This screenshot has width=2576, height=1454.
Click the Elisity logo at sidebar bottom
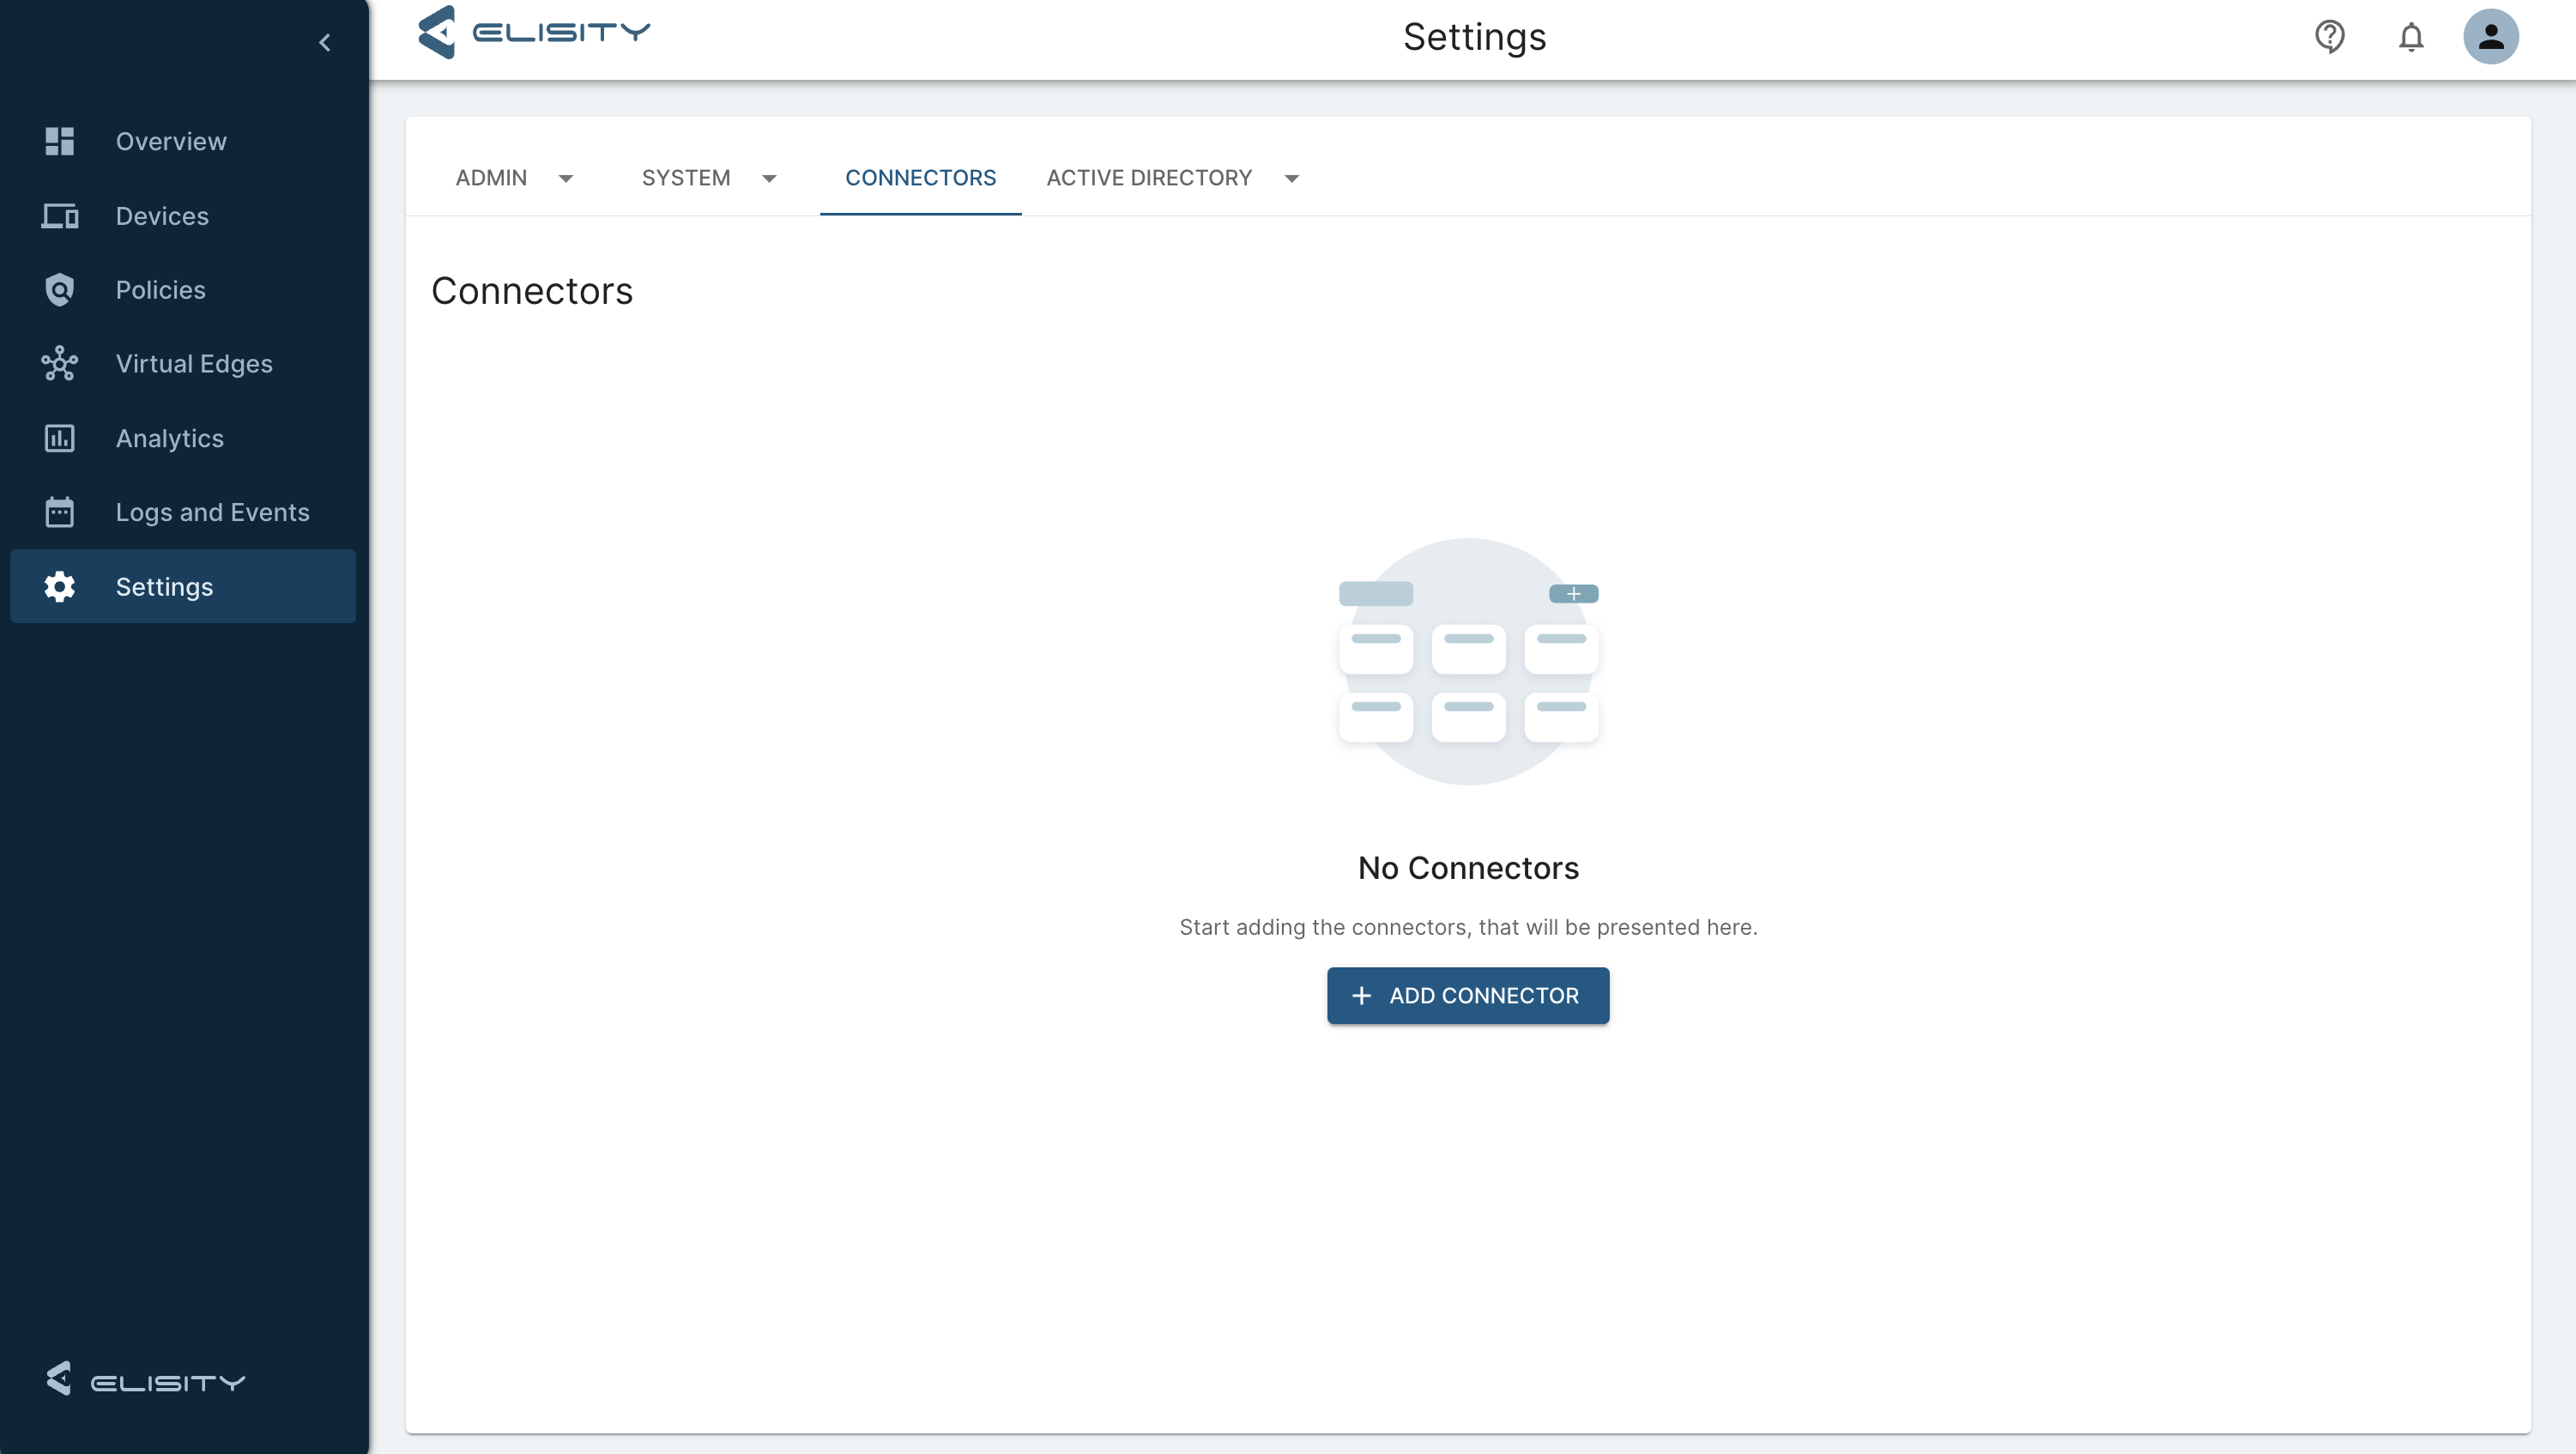pyautogui.click(x=145, y=1379)
